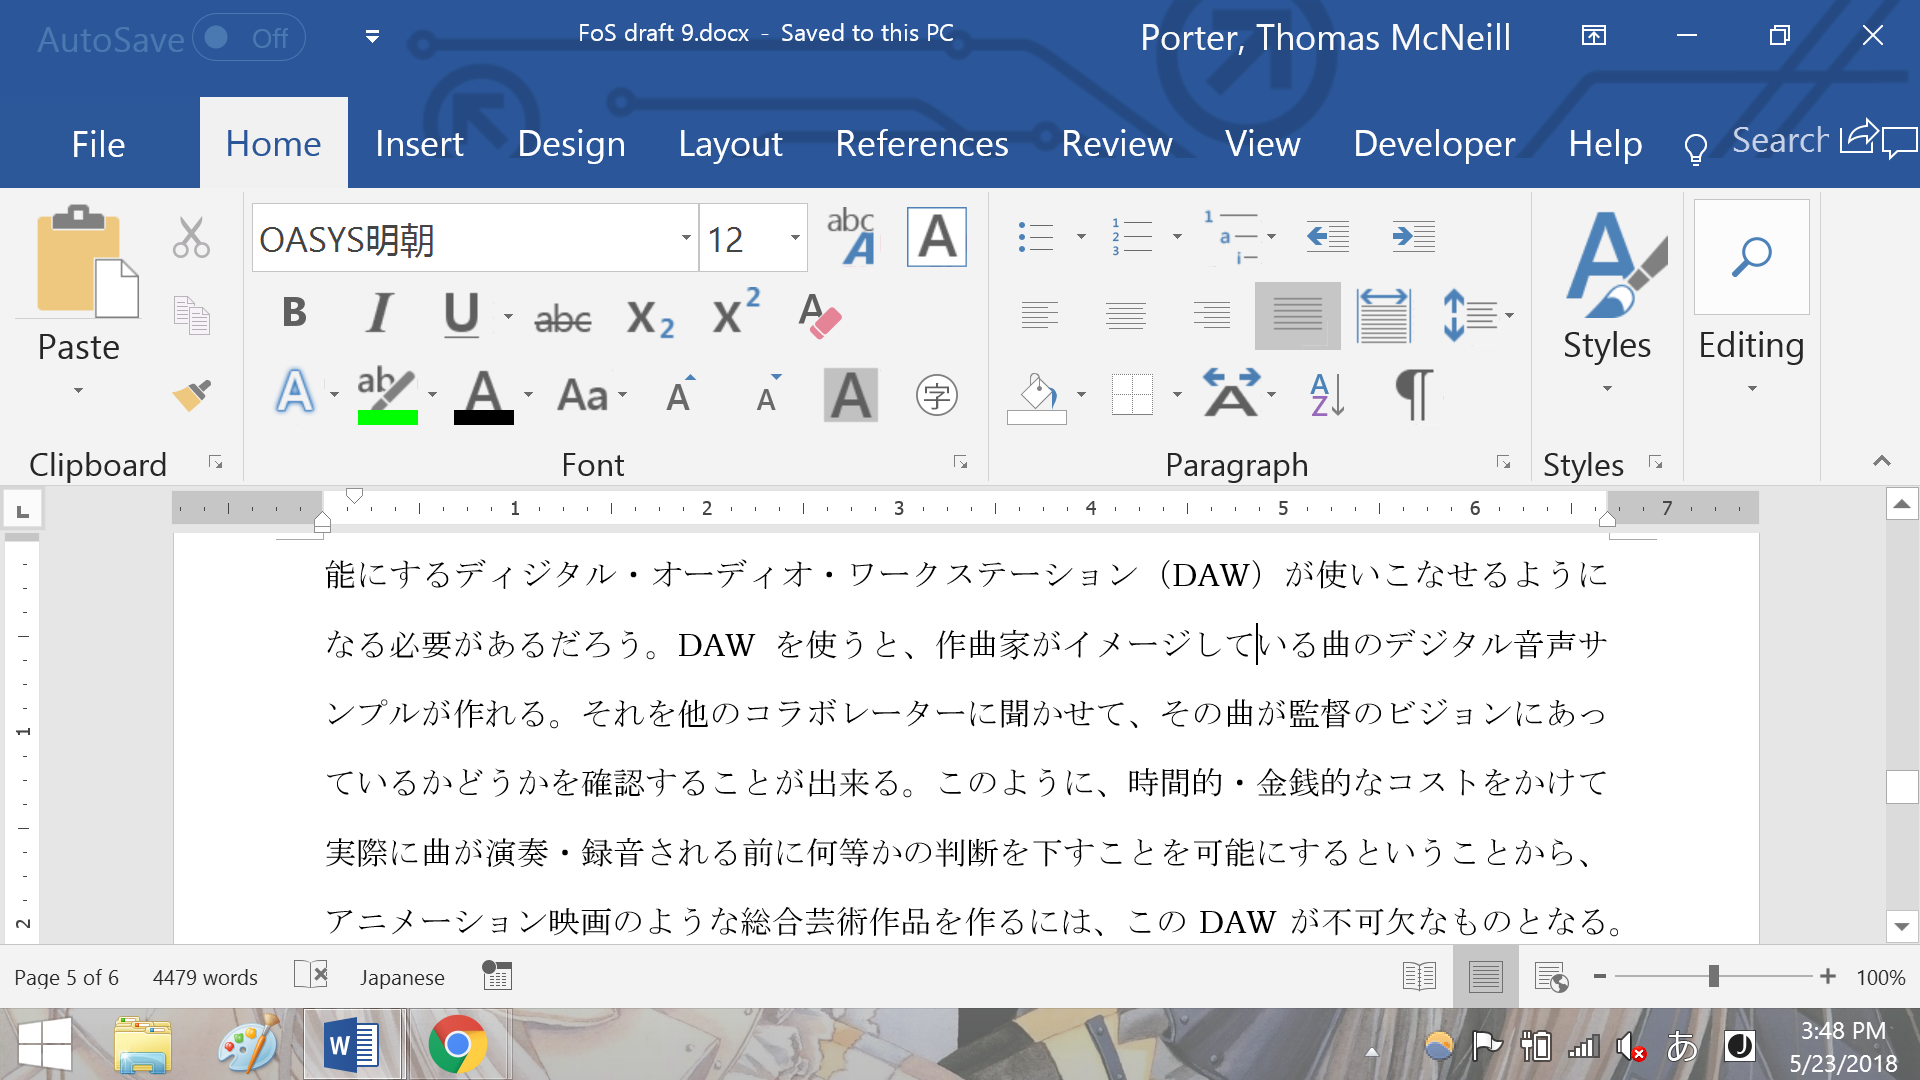Apply Strikethrough formatting
The height and width of the screenshot is (1080, 1920).
562,318
